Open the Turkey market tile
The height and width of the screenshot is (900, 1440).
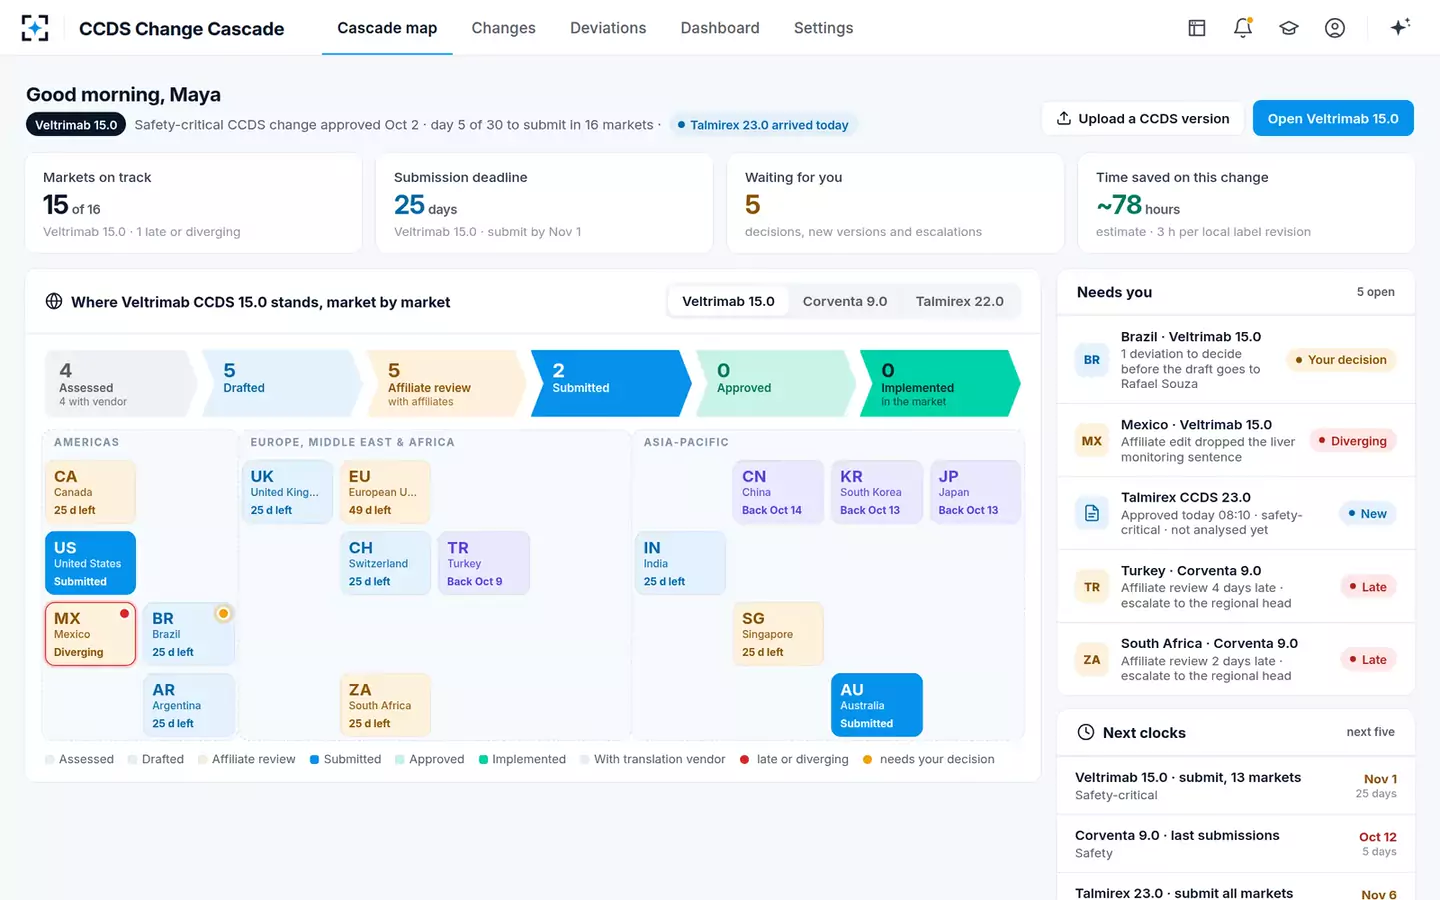coord(484,563)
